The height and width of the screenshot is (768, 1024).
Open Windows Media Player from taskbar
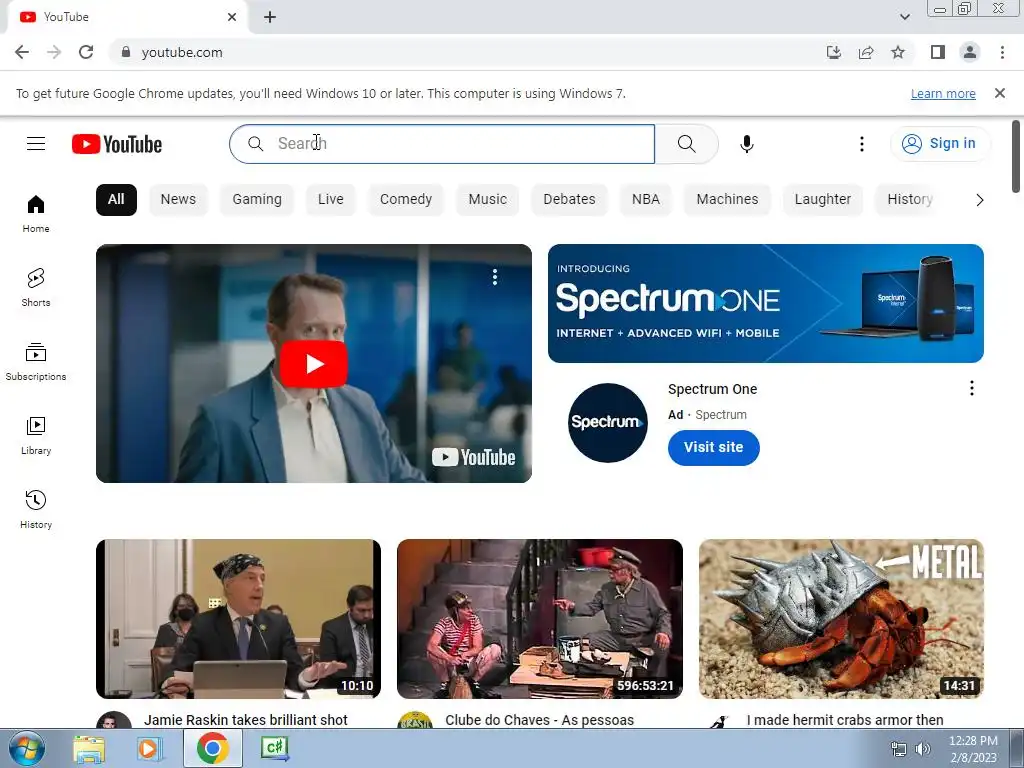(x=149, y=748)
